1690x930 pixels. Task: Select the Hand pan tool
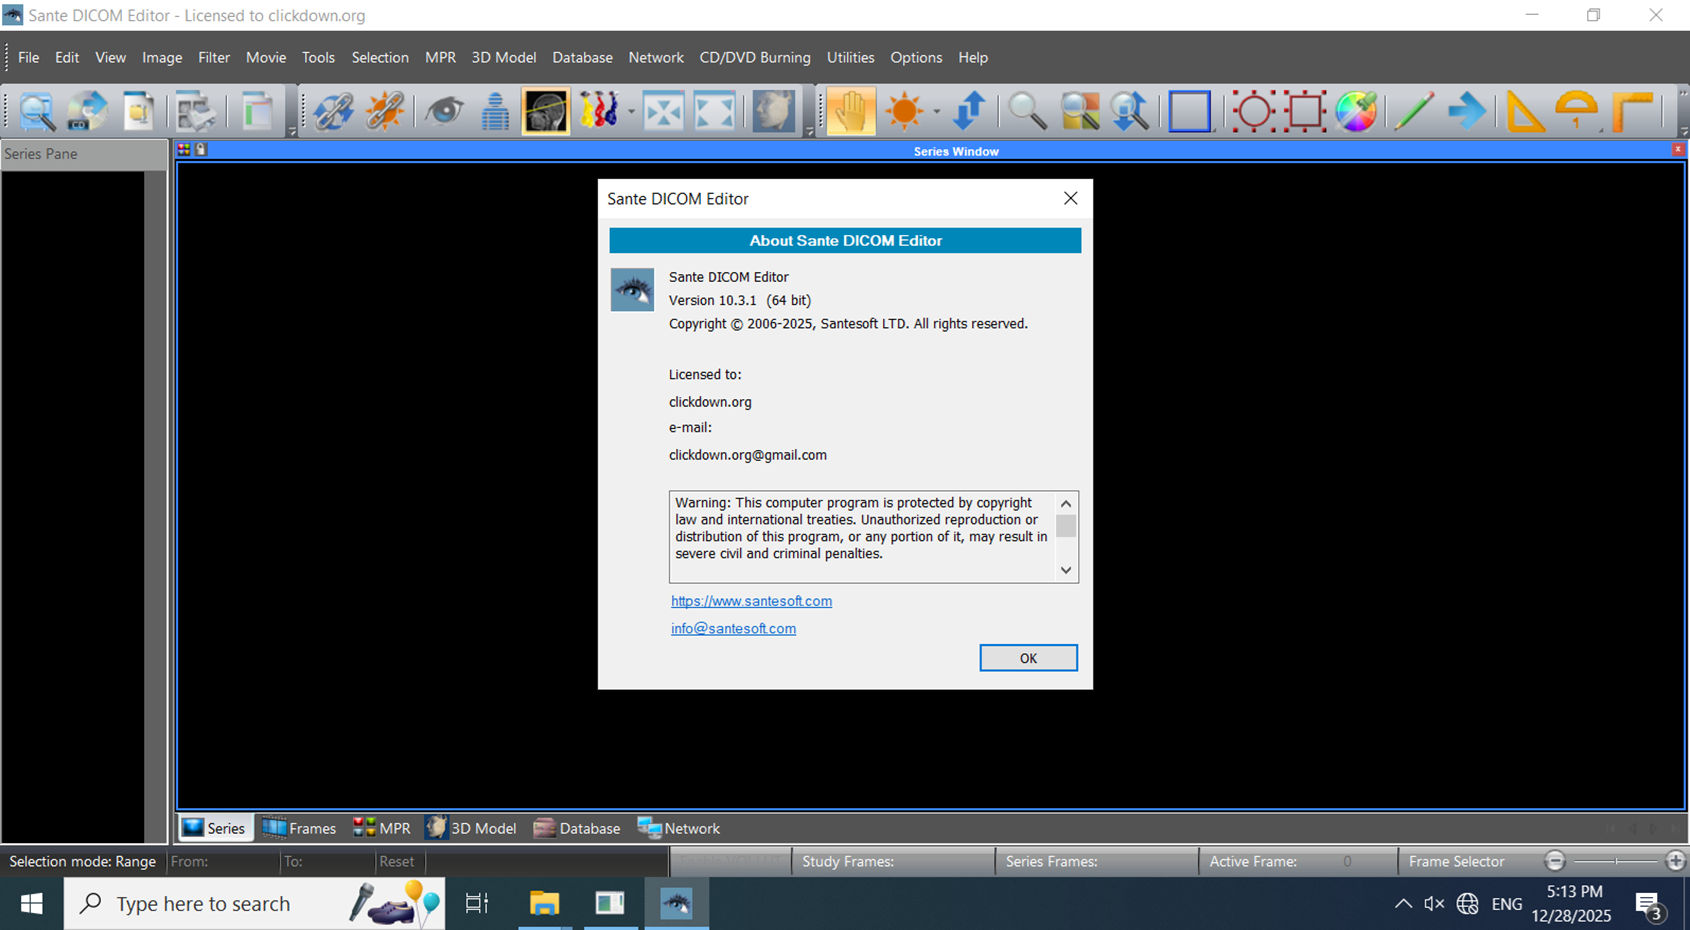point(850,111)
